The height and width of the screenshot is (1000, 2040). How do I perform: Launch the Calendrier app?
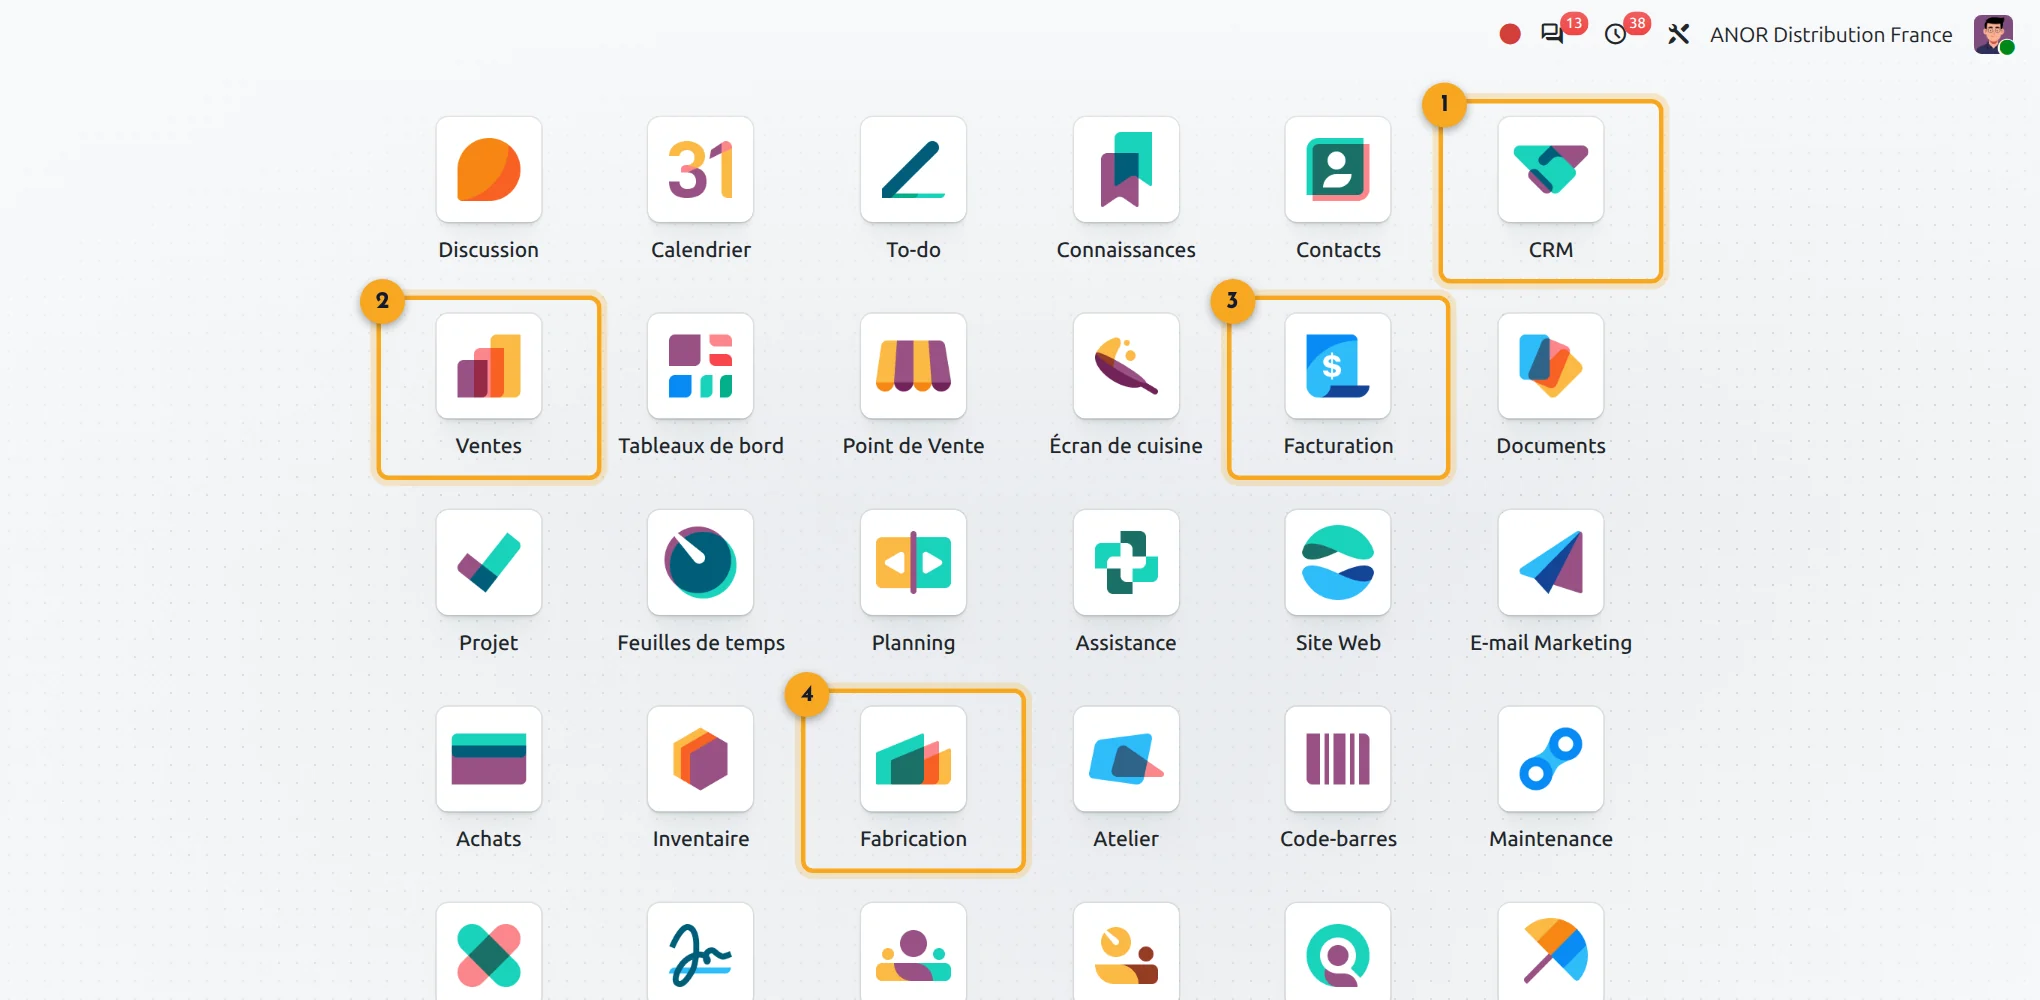click(700, 170)
